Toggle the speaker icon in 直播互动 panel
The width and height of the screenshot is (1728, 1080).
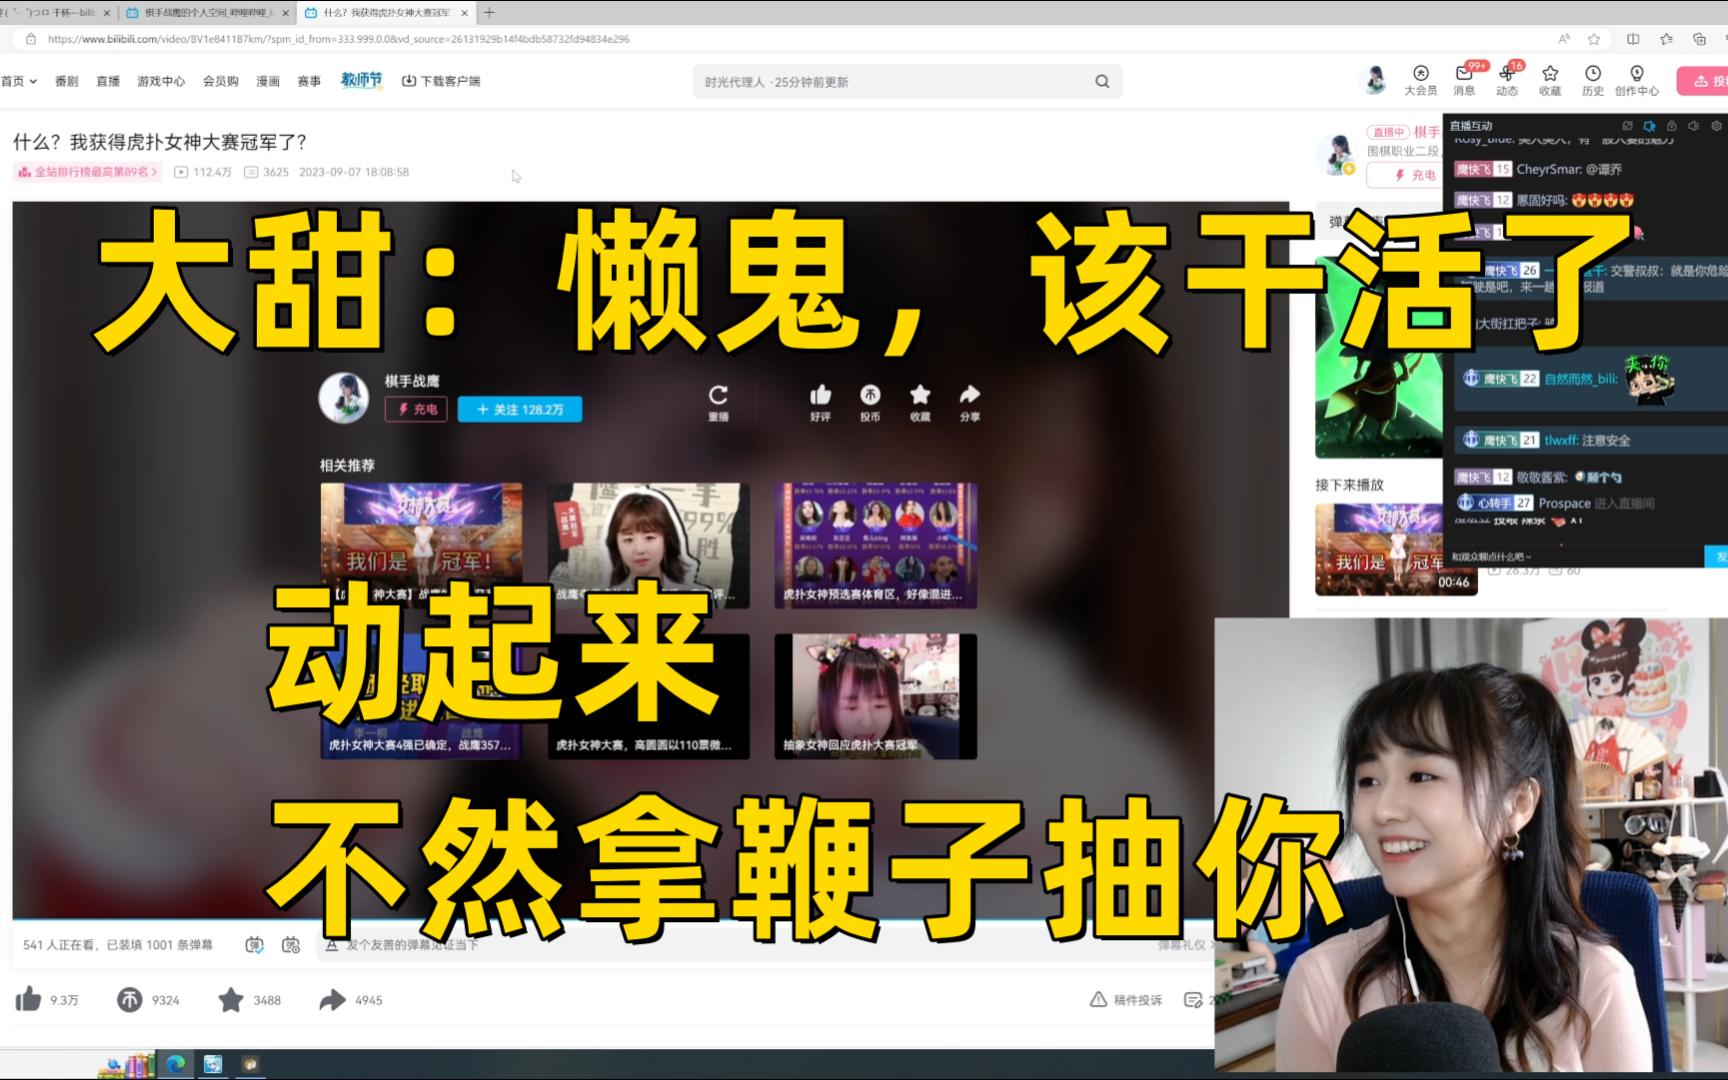(x=1693, y=126)
